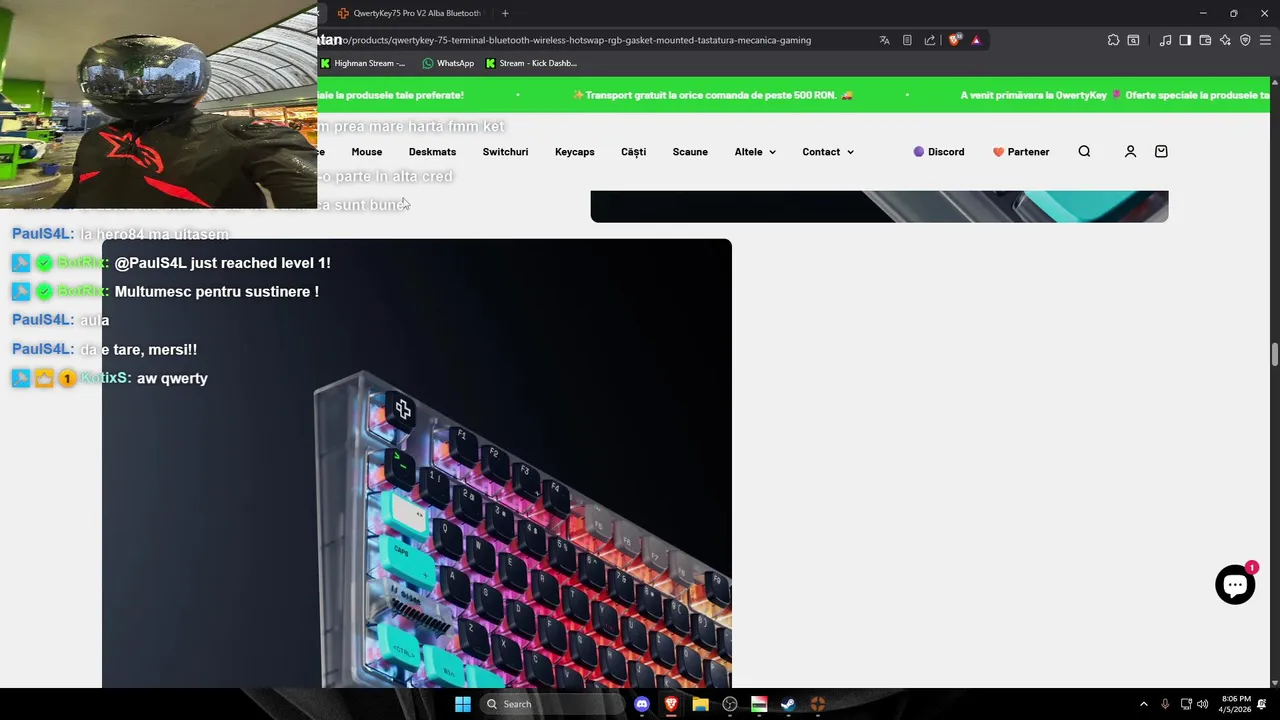The image size is (1280, 720).
Task: Click the address bar URL field
Action: click(x=590, y=40)
